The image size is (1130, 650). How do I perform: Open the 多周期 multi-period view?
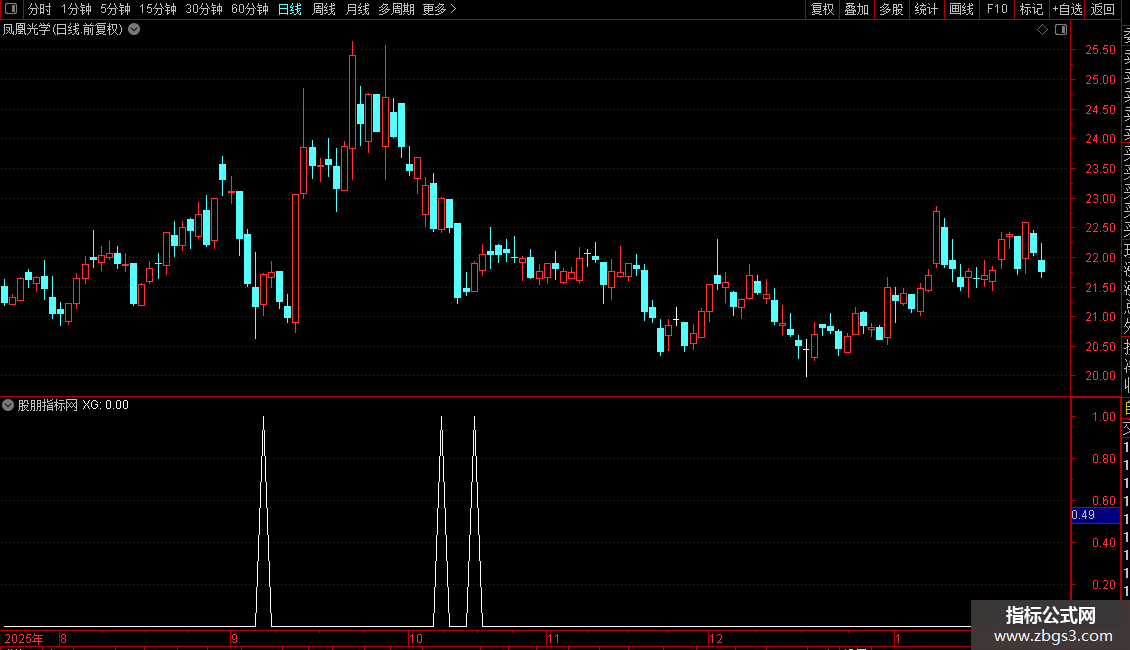[396, 9]
